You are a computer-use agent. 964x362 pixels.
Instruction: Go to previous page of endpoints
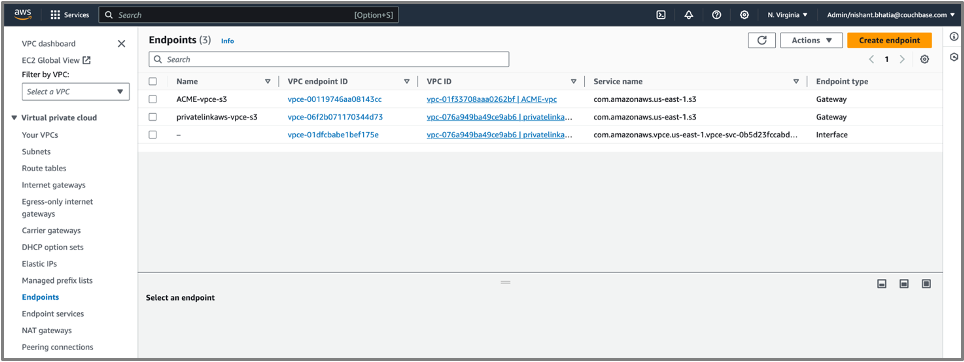pyautogui.click(x=871, y=60)
